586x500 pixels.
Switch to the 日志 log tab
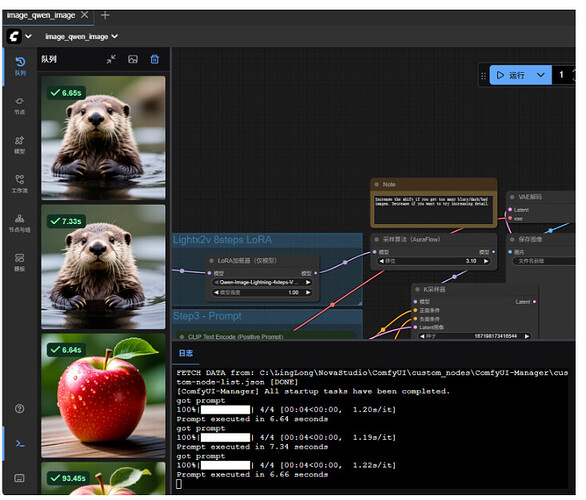tap(186, 353)
